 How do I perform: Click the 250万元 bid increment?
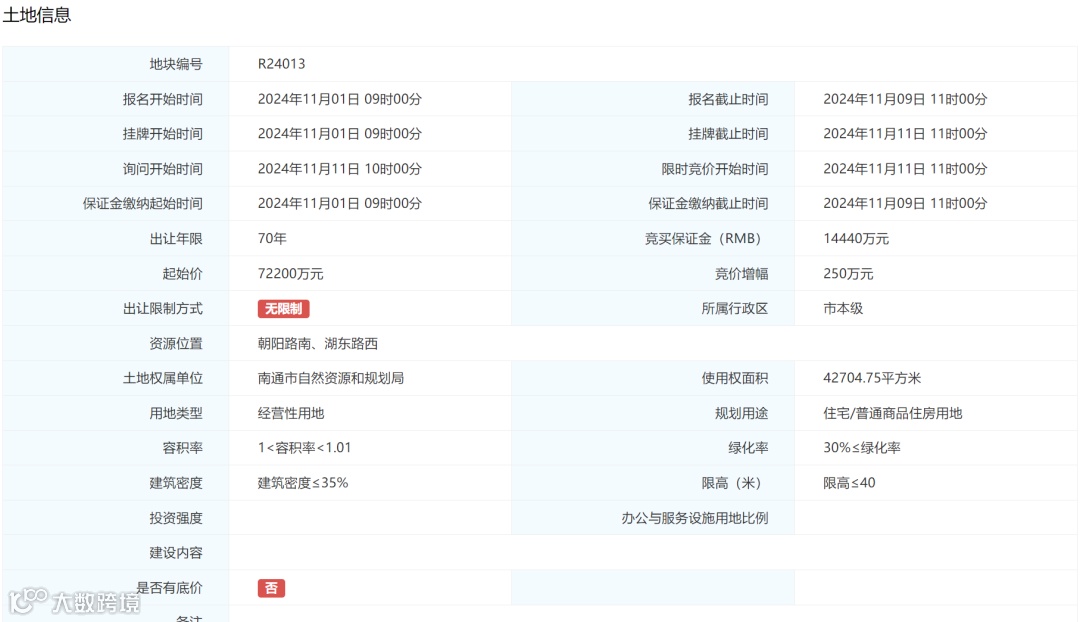[x=848, y=273]
